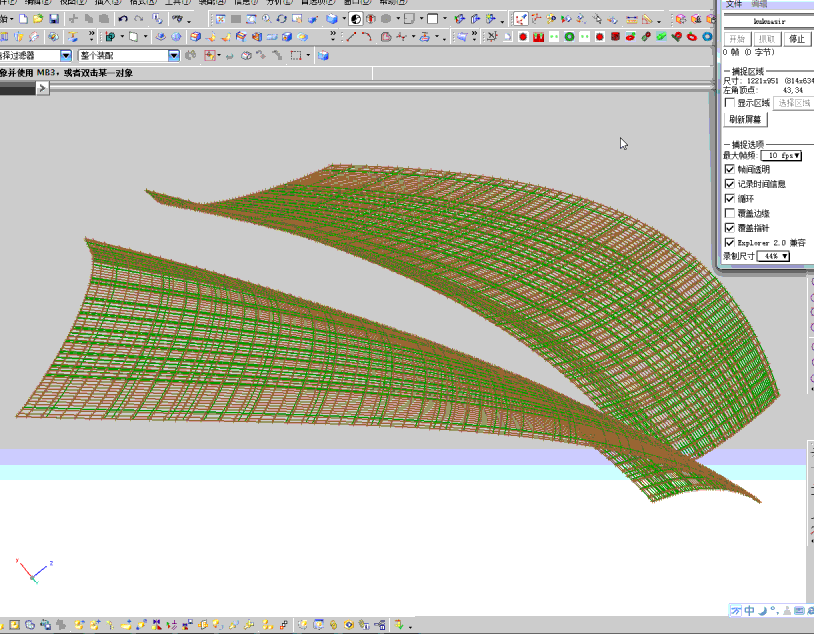
Task: Toggle the 记录时间信息 checkbox
Action: coord(729,184)
